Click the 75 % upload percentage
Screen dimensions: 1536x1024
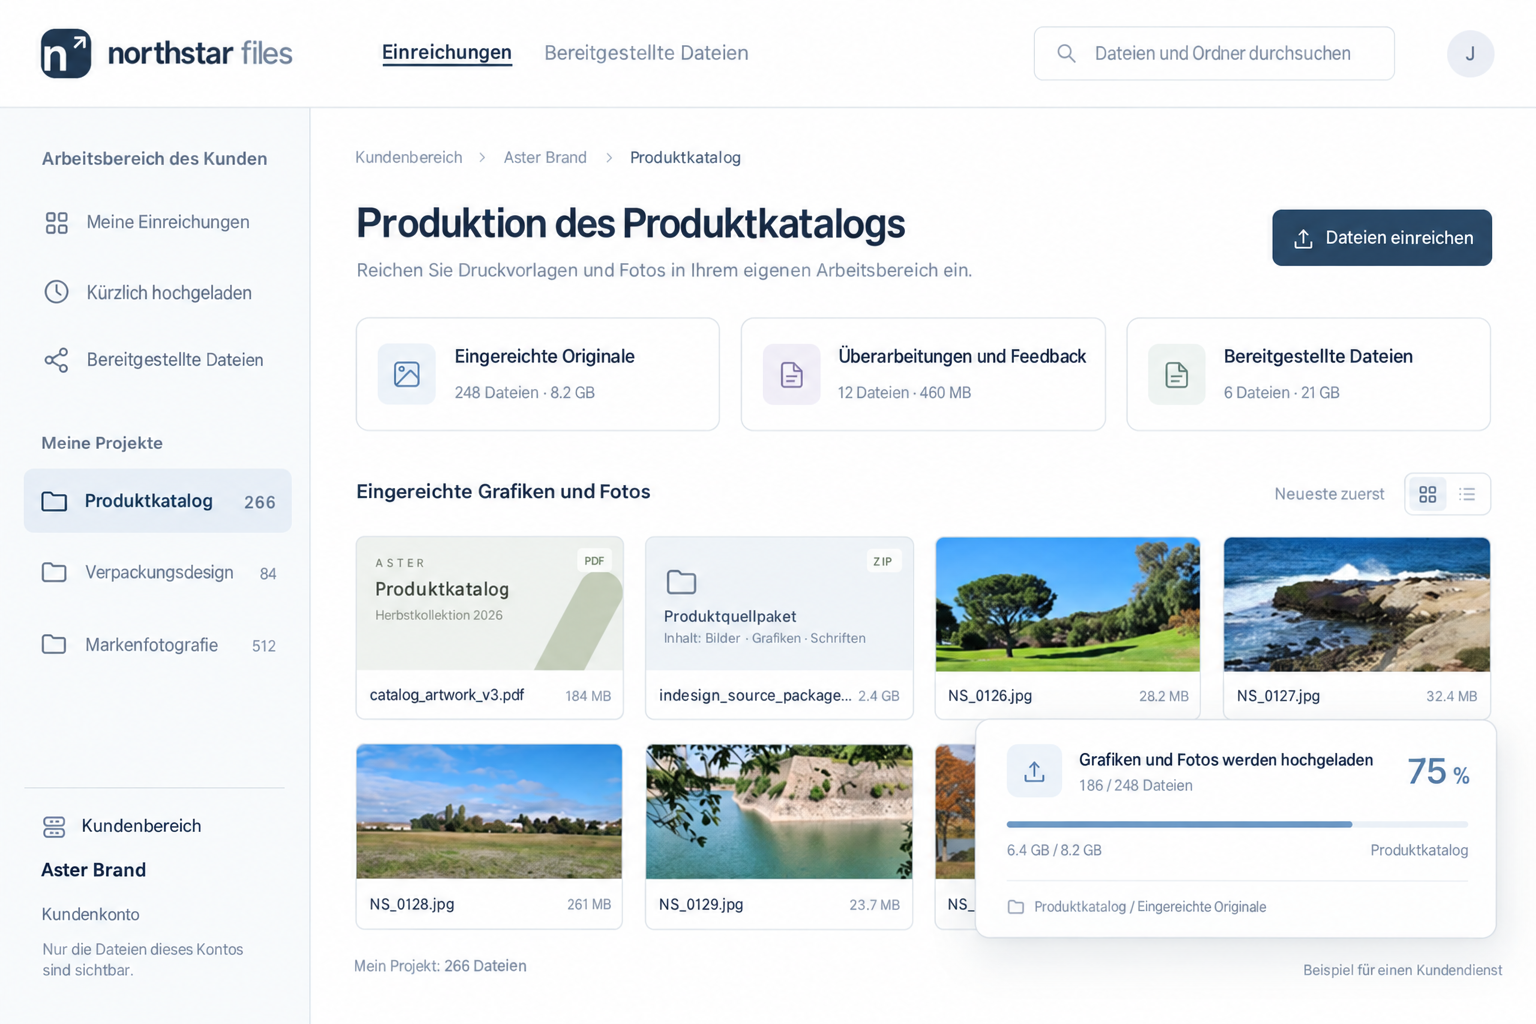point(1438,772)
